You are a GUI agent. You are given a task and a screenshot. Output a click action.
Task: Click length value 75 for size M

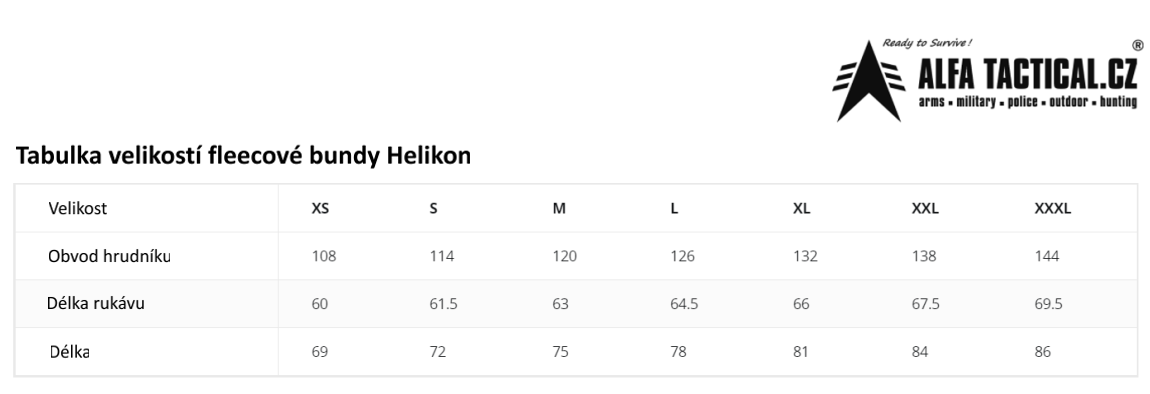click(560, 352)
